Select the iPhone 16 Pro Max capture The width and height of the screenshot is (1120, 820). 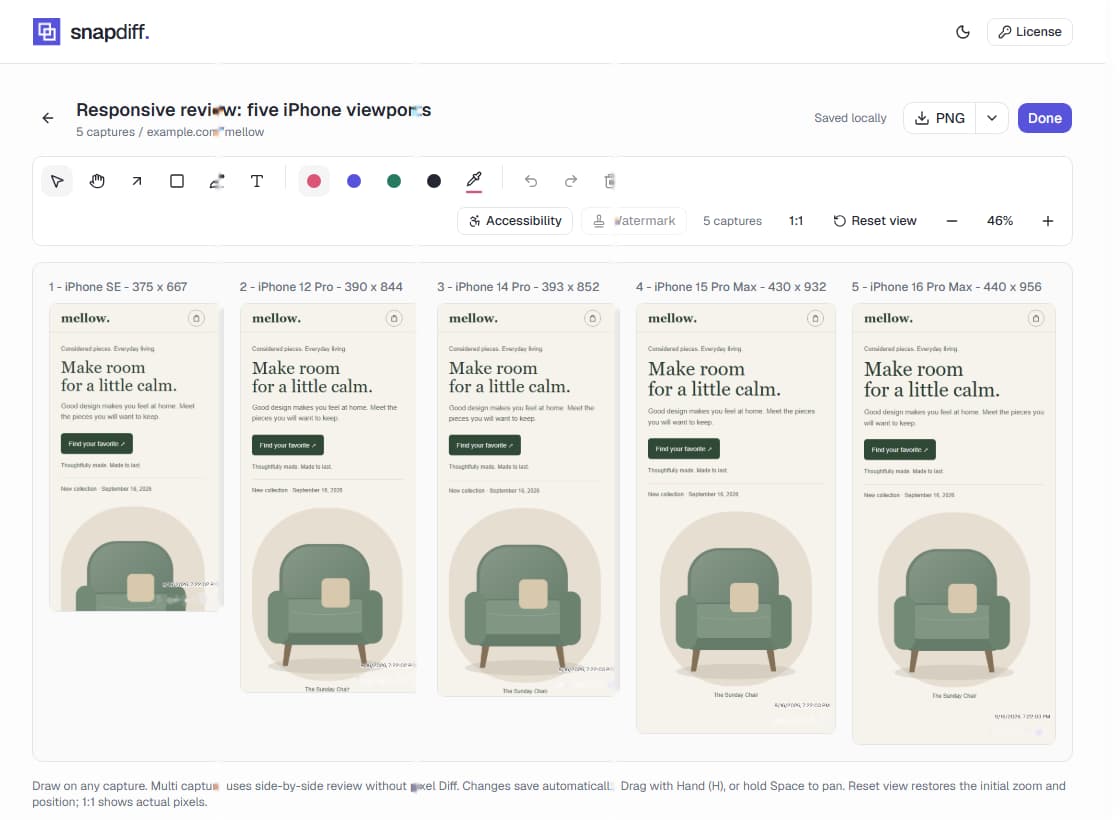[x=954, y=524]
